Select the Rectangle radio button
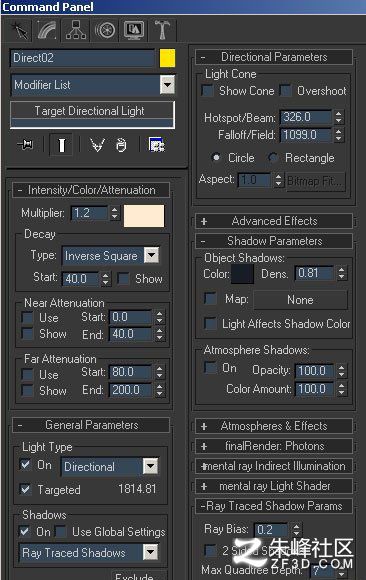 pyautogui.click(x=273, y=158)
